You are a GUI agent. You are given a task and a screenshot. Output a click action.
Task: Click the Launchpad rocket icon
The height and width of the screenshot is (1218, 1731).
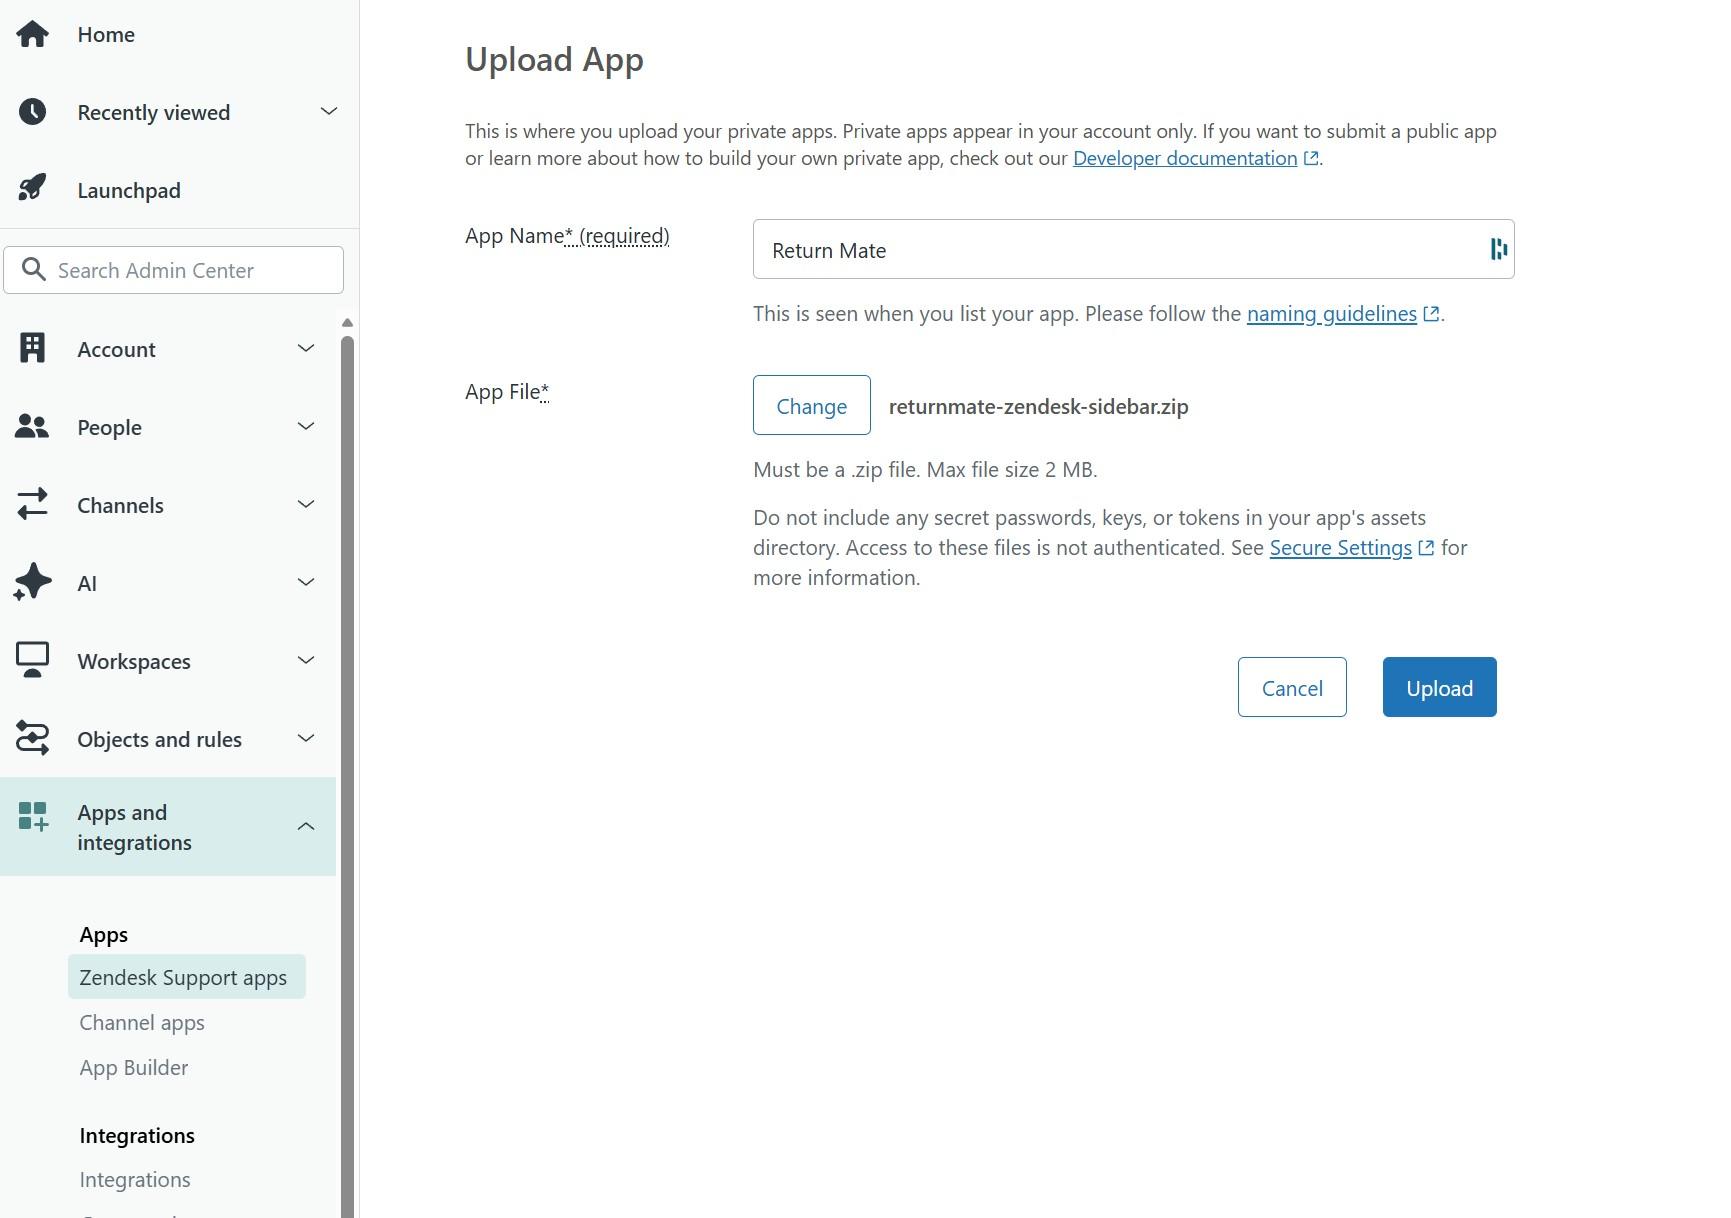pyautogui.click(x=32, y=188)
